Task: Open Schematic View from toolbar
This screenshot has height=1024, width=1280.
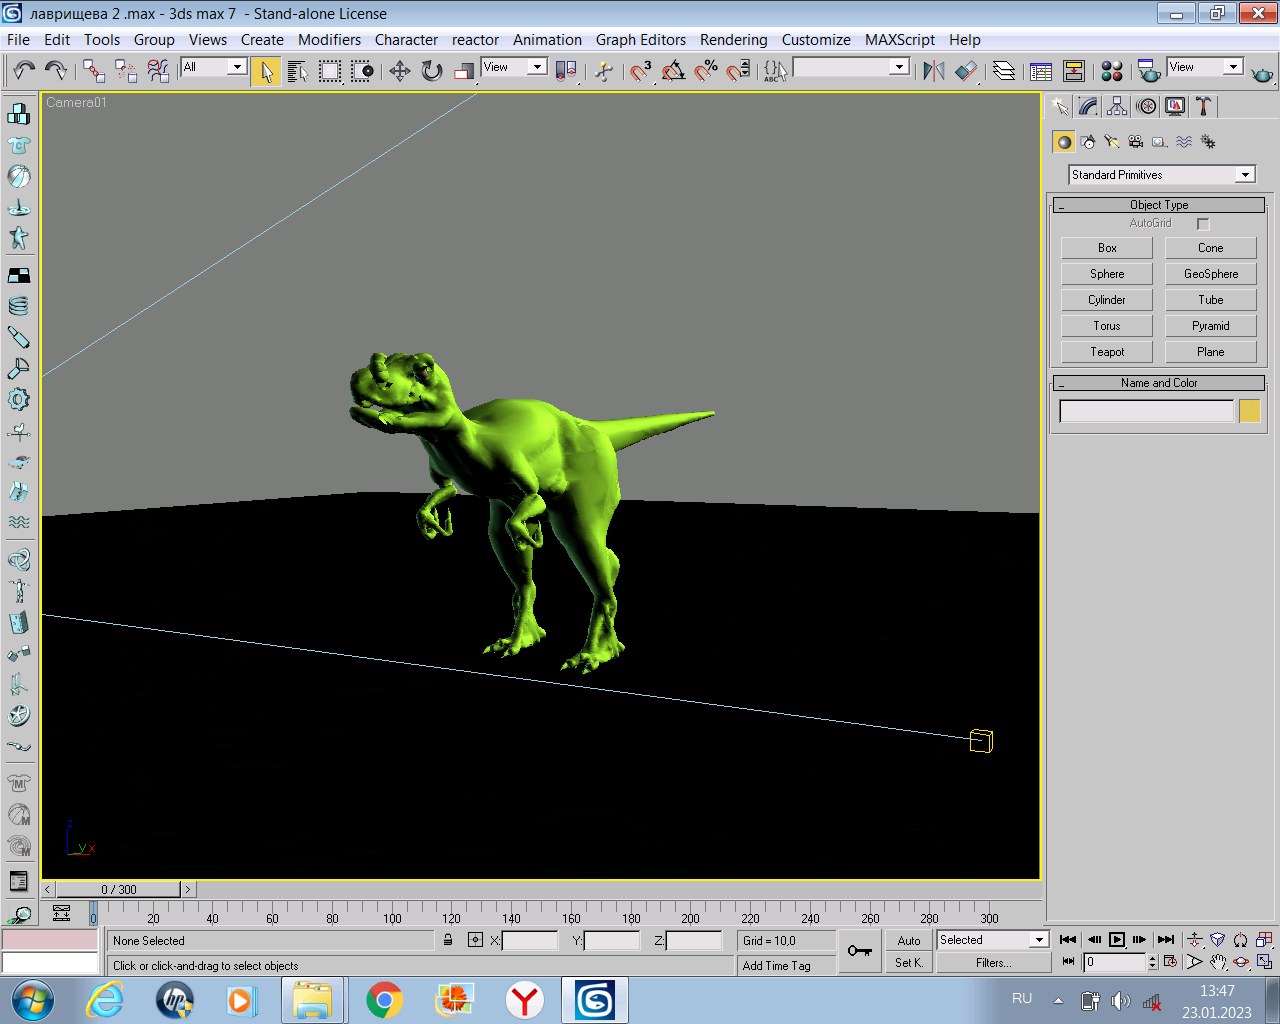Action: (1074, 70)
